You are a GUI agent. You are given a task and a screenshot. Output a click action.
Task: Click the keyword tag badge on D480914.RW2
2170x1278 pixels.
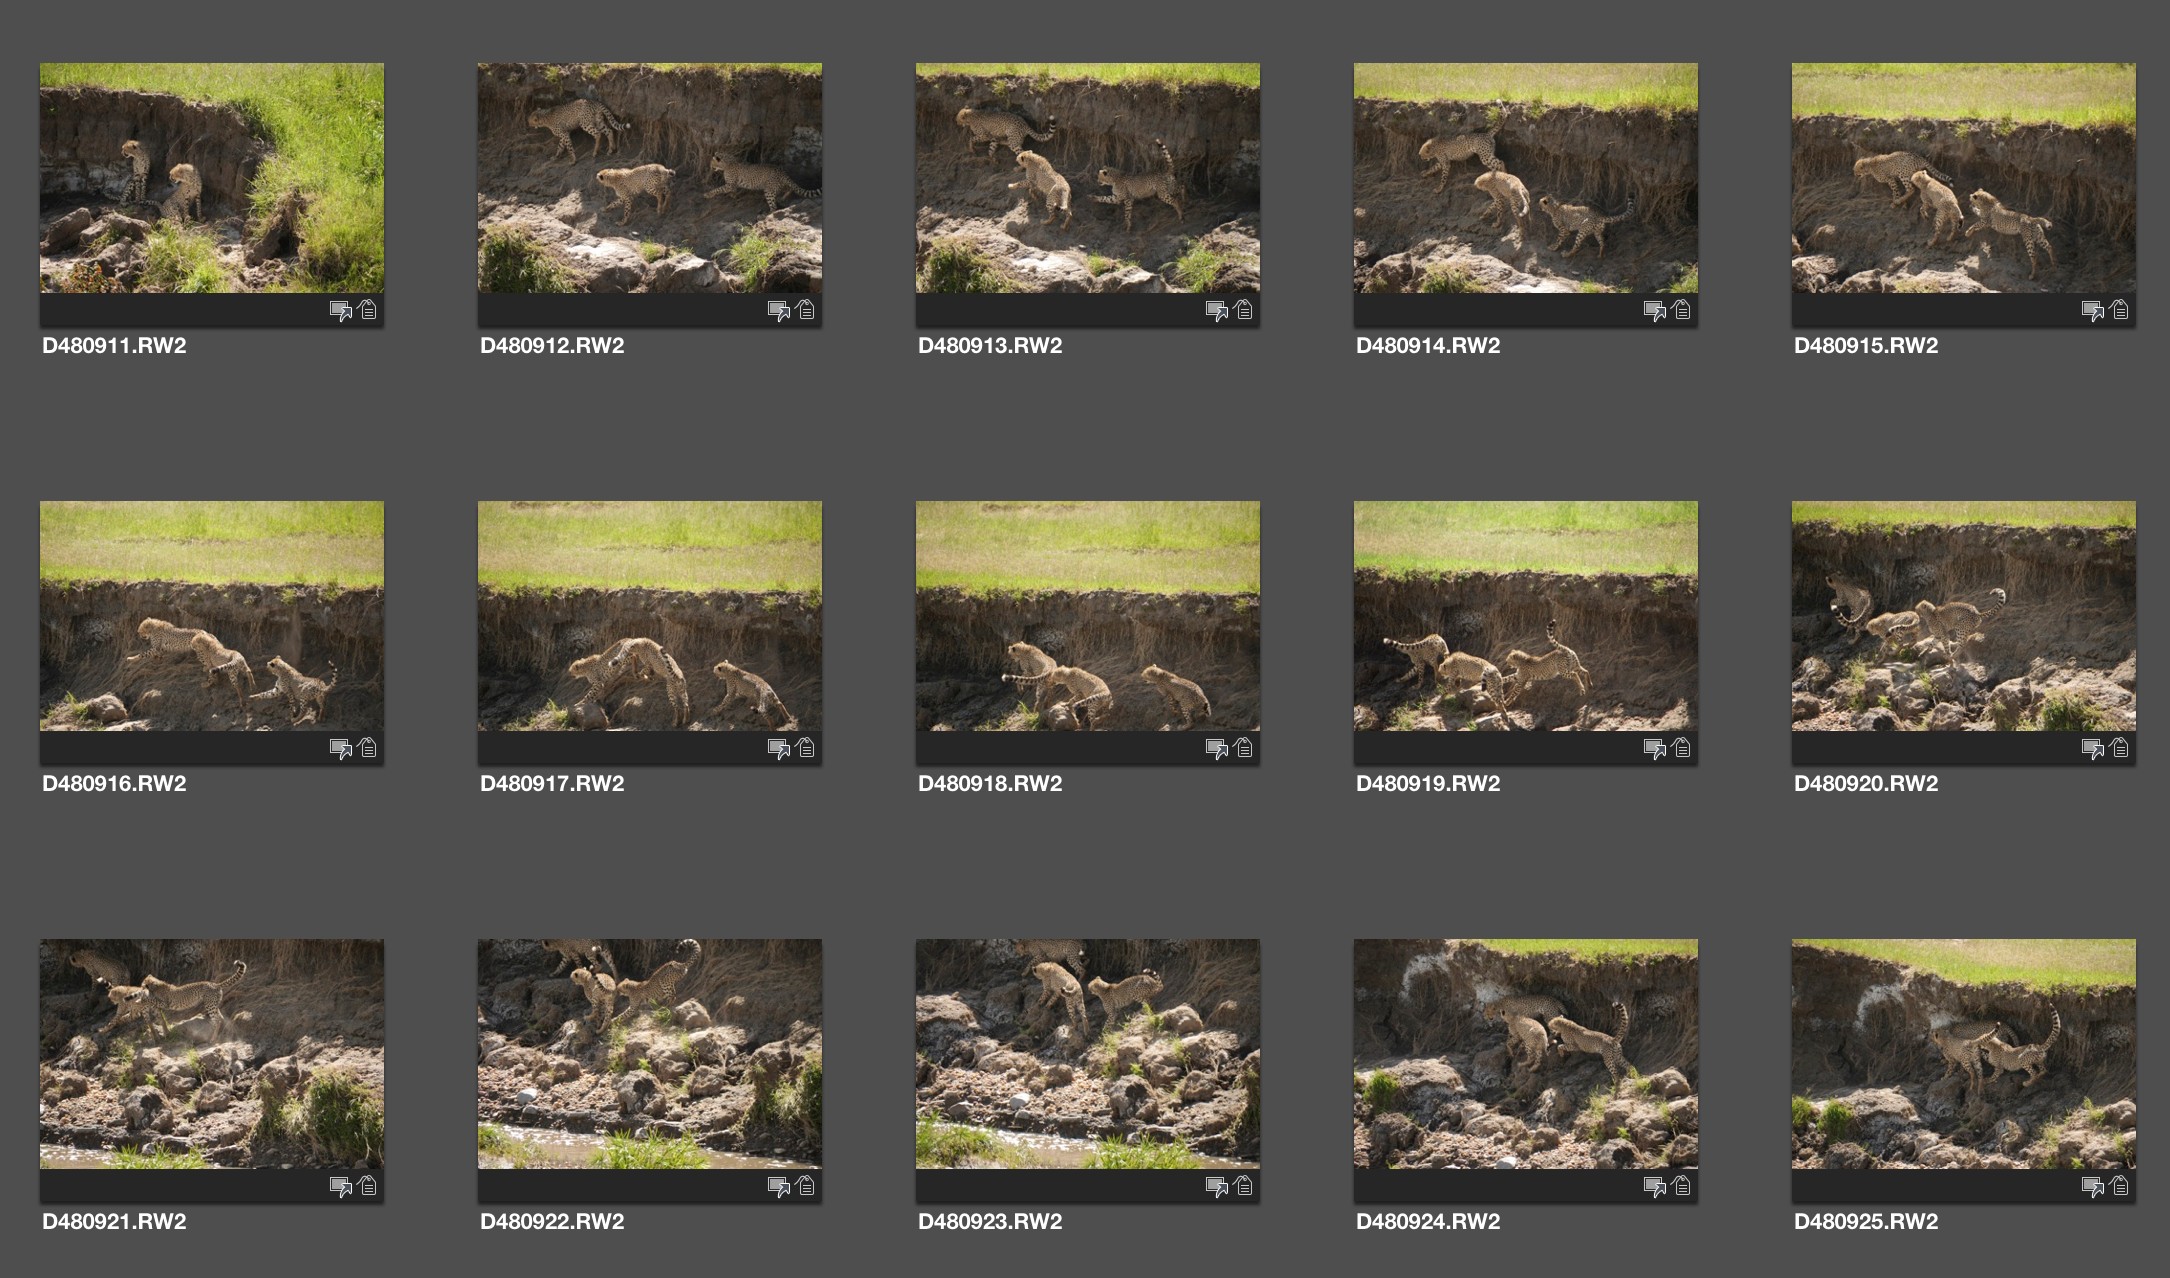point(1682,310)
